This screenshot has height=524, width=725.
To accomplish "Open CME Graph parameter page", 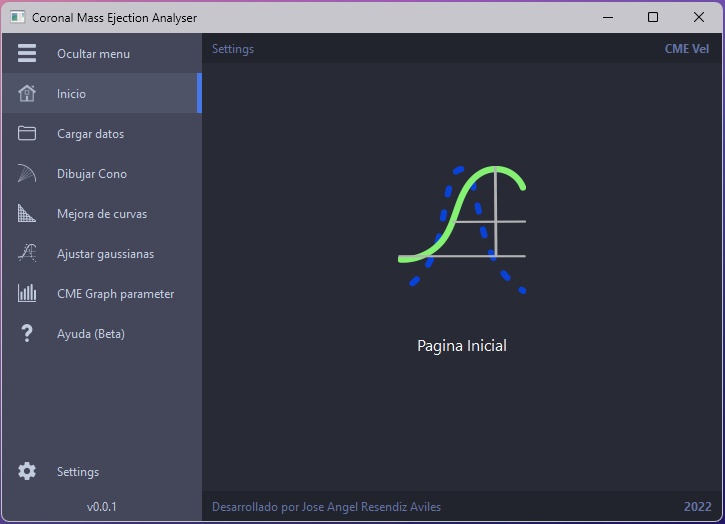I will pyautogui.click(x=102, y=294).
